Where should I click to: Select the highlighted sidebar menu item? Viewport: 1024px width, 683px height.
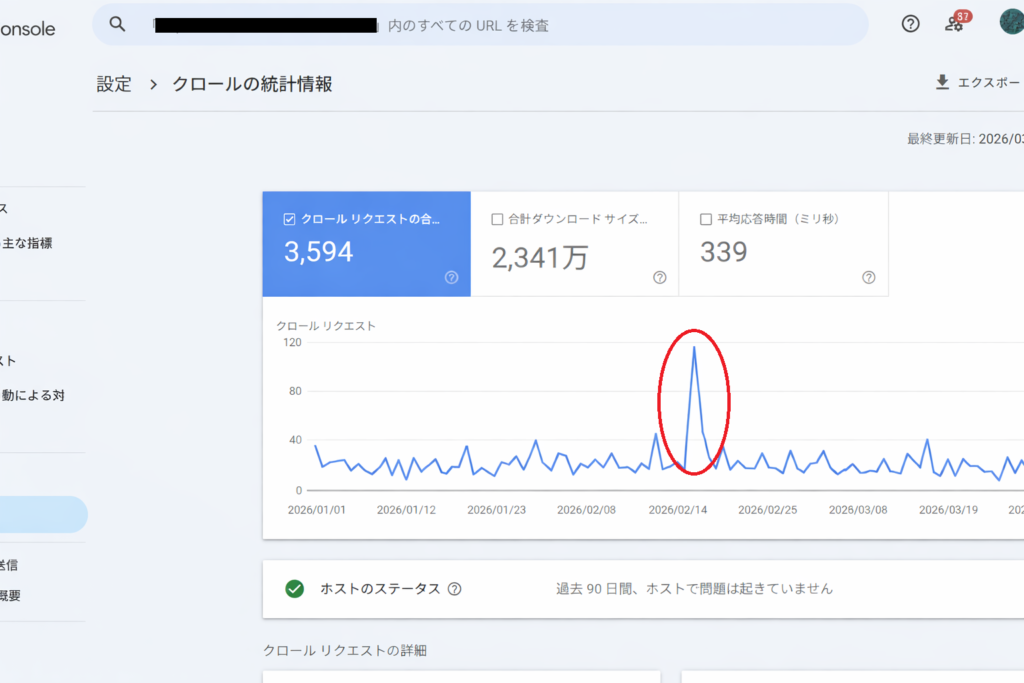pos(40,514)
